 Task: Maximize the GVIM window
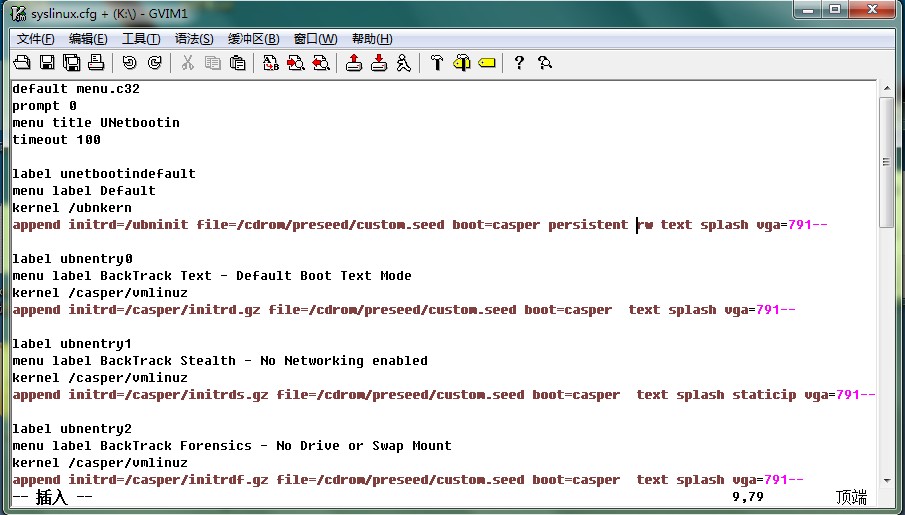(x=835, y=10)
